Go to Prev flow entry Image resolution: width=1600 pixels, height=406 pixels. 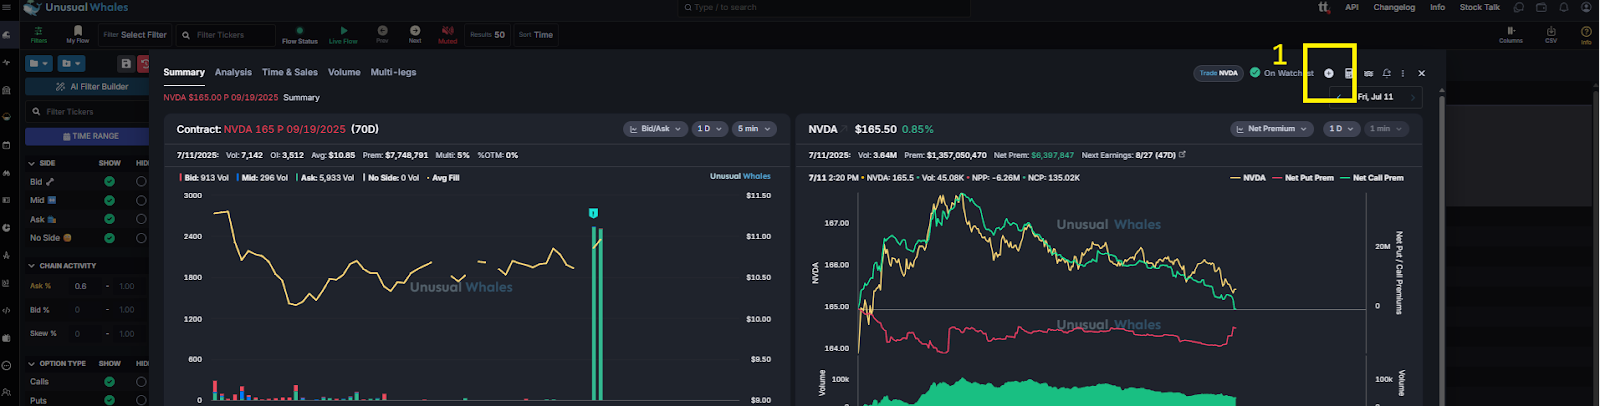tap(382, 34)
